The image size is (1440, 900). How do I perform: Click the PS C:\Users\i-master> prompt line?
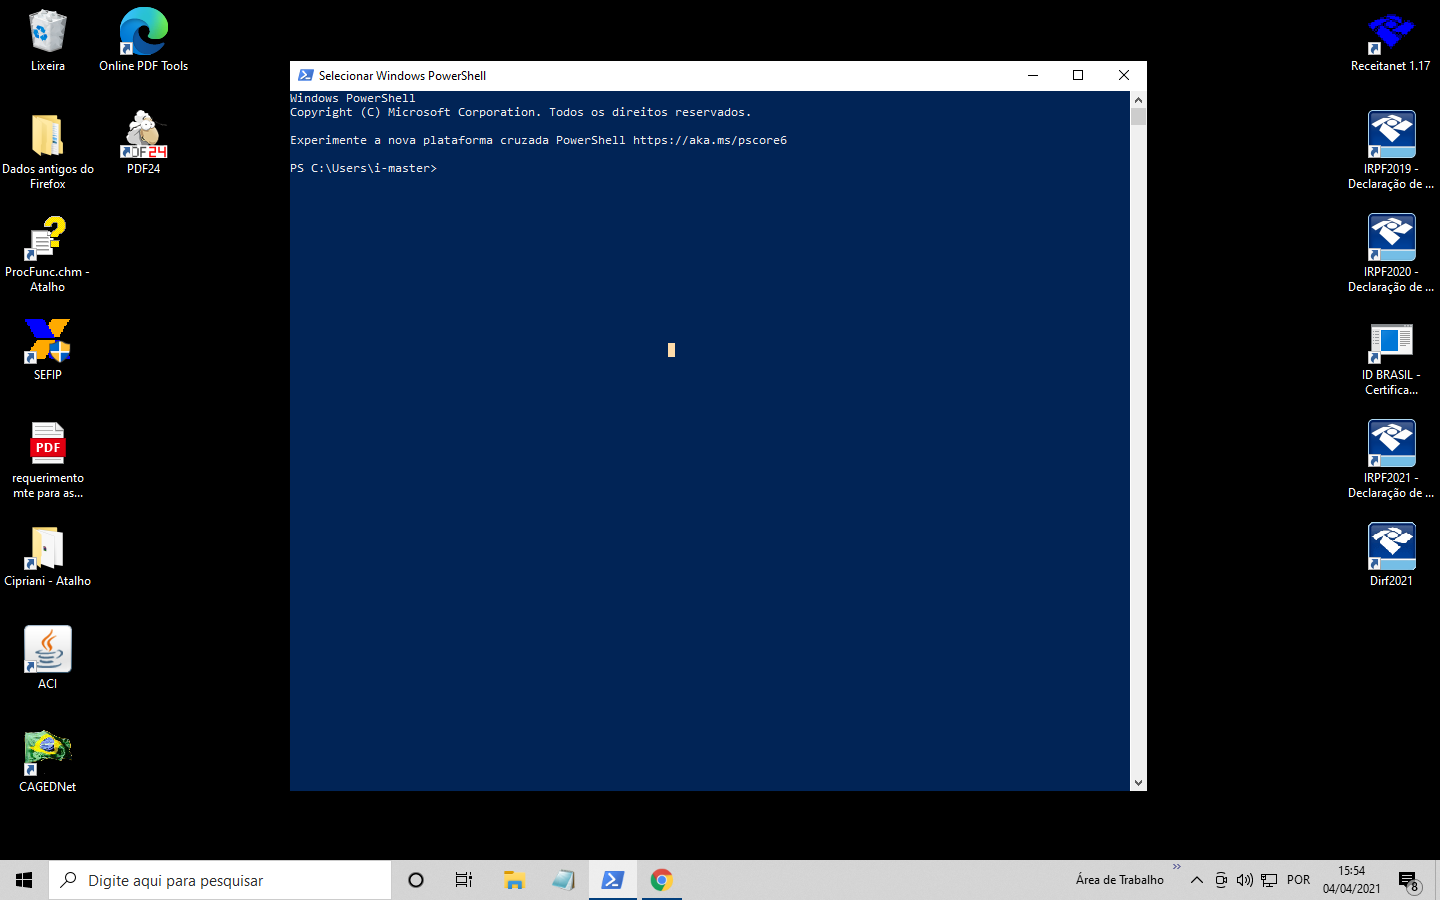click(364, 168)
